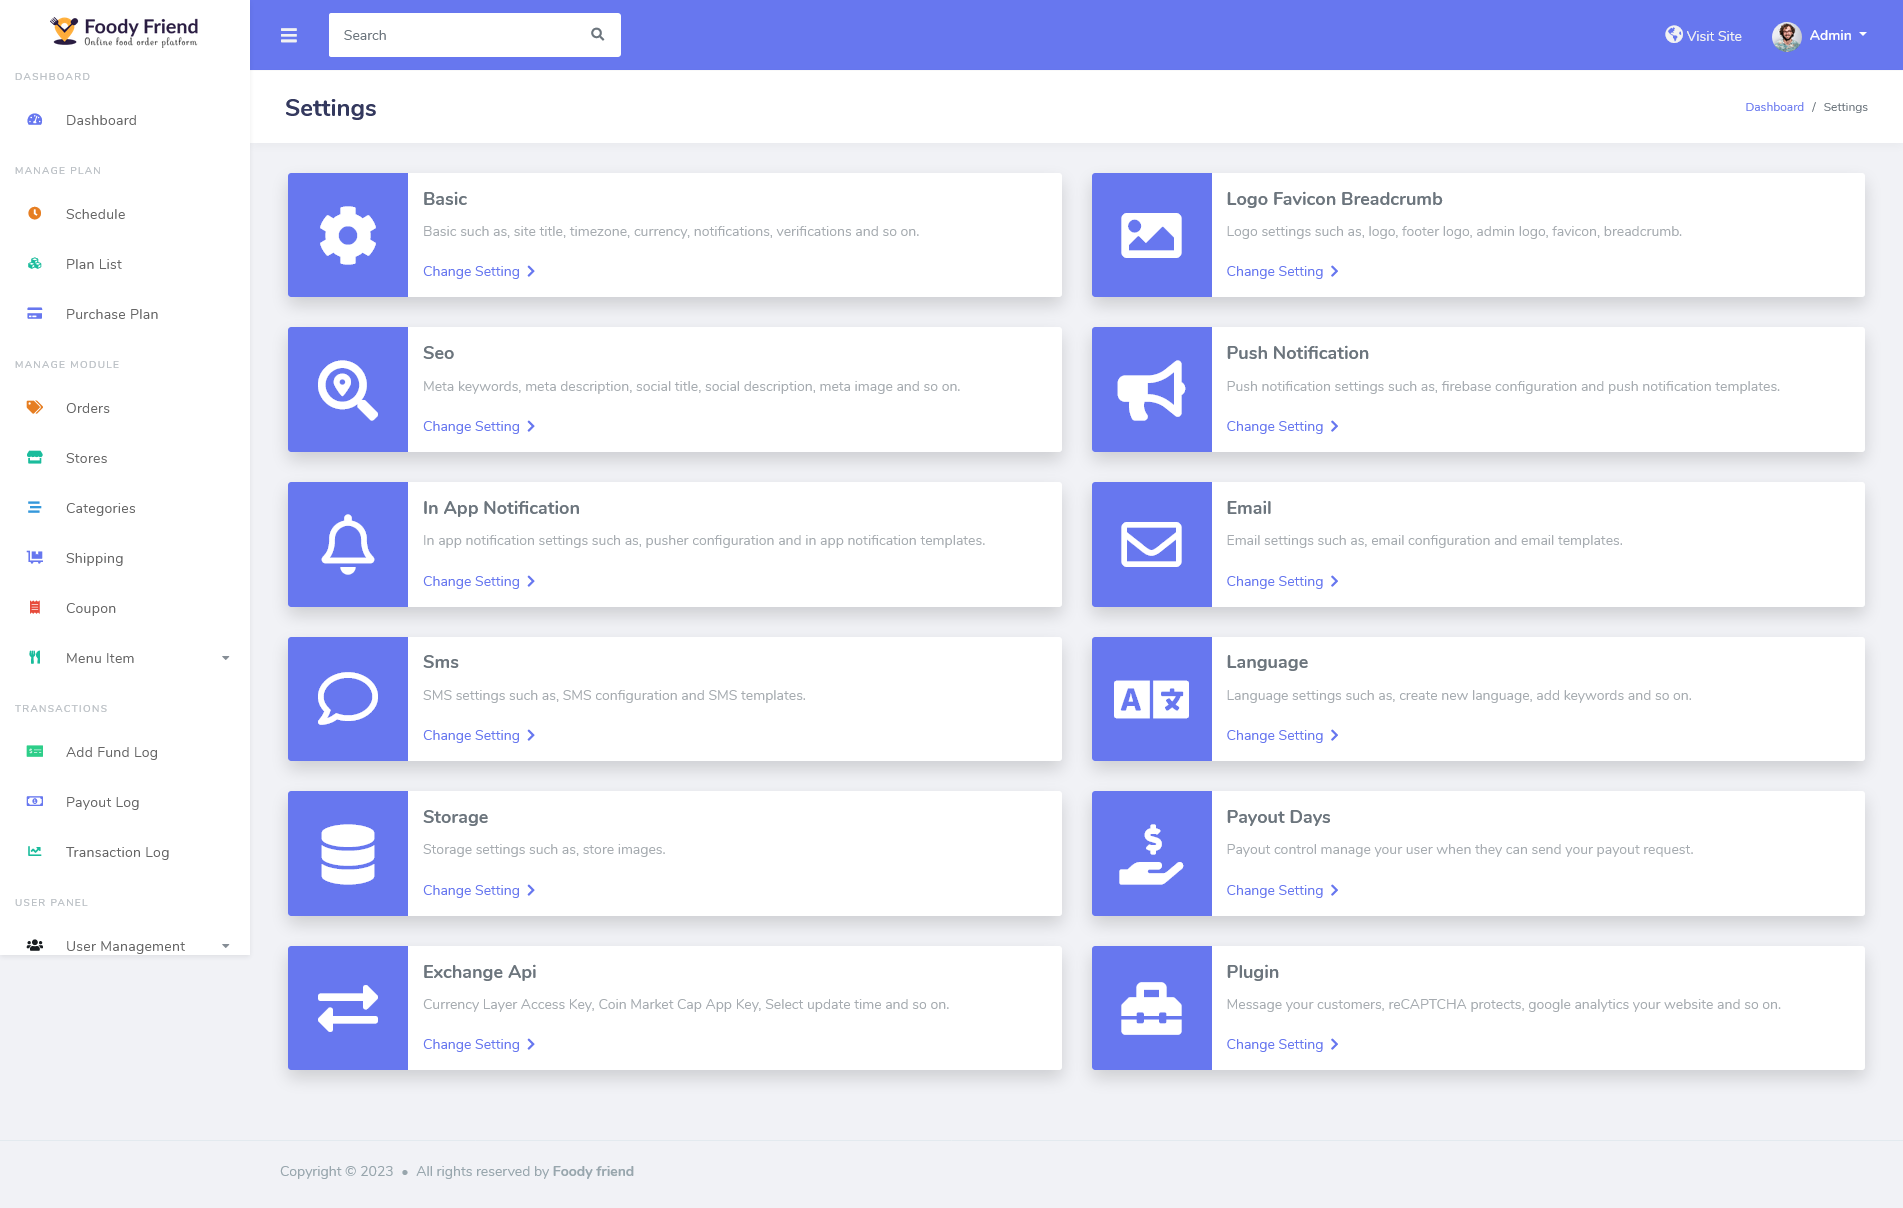1903x1208 pixels.
Task: Open Add Fund Log in the sidebar
Action: tap(125, 752)
